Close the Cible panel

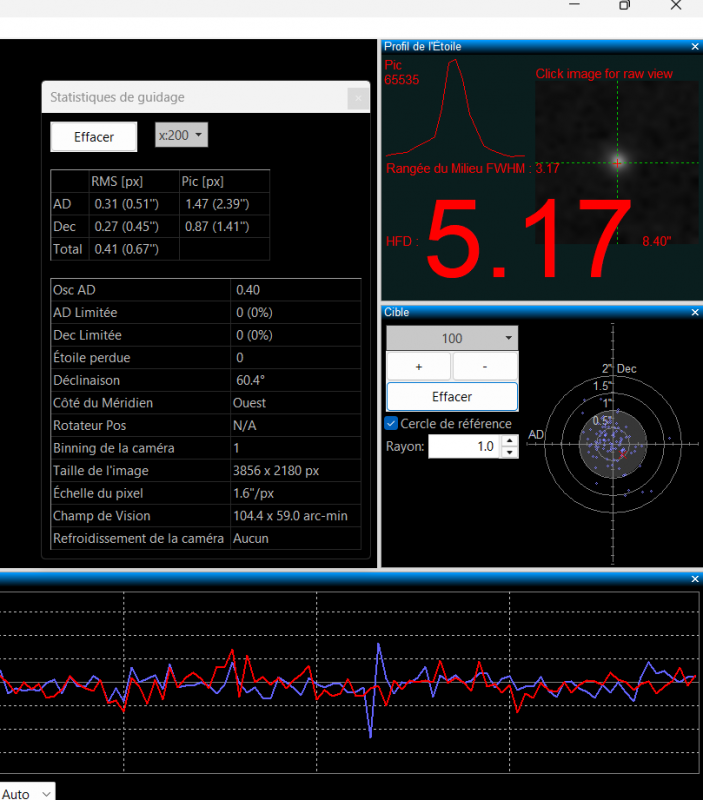click(695, 312)
